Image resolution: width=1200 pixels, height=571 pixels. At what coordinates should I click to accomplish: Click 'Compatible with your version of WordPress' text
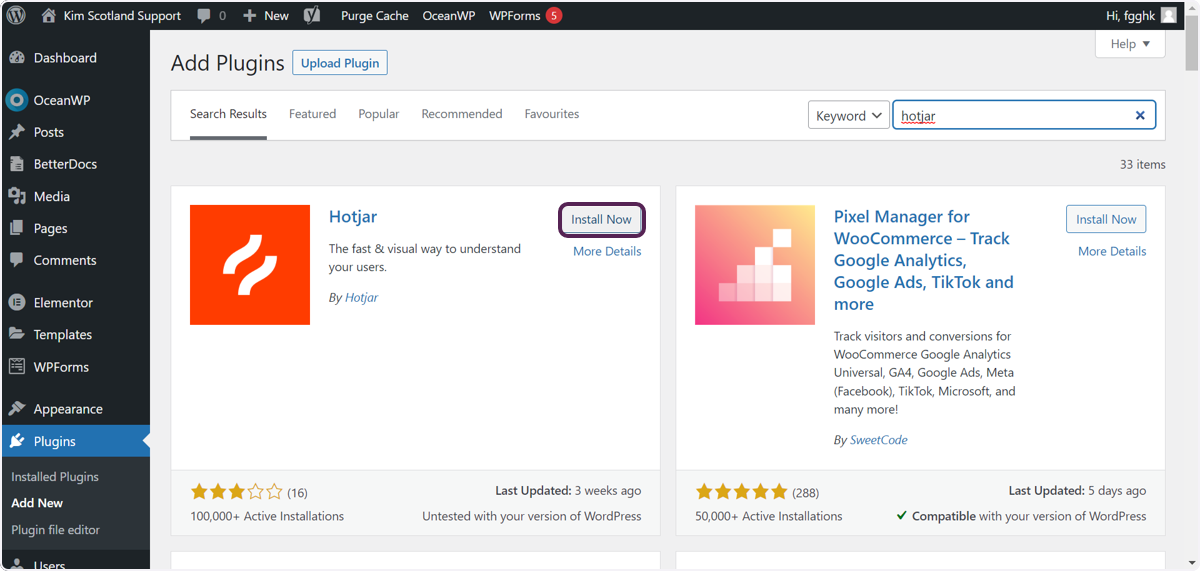point(1021,516)
